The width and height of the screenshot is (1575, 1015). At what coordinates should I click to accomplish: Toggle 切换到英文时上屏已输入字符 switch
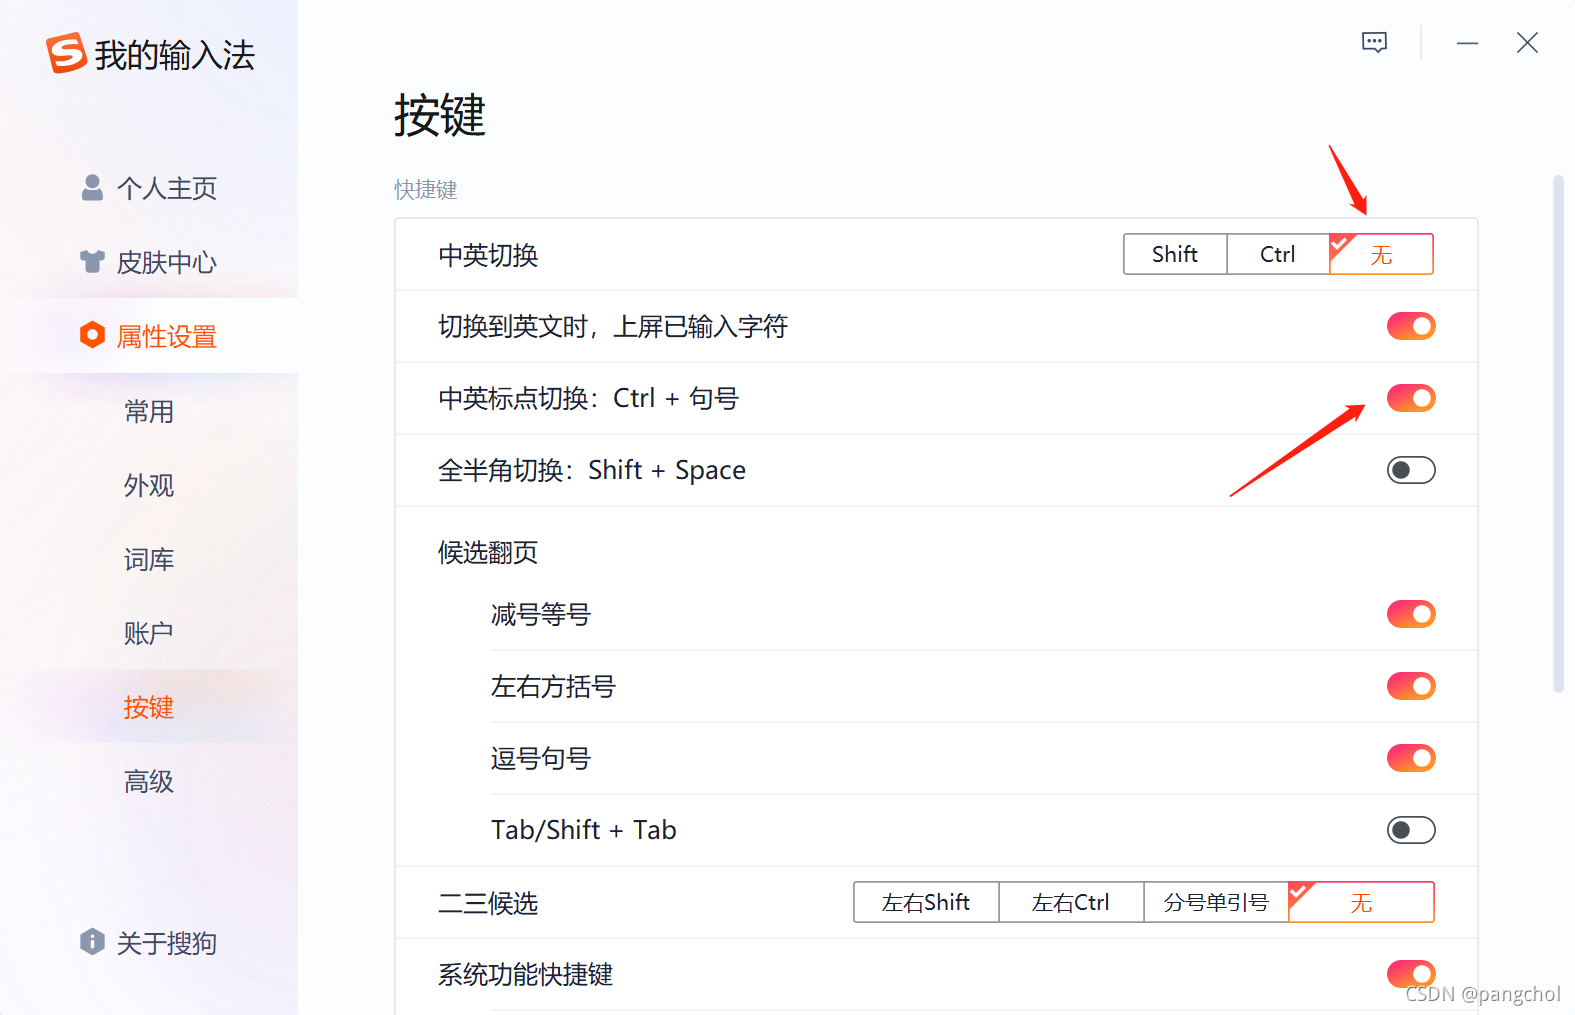point(1411,326)
